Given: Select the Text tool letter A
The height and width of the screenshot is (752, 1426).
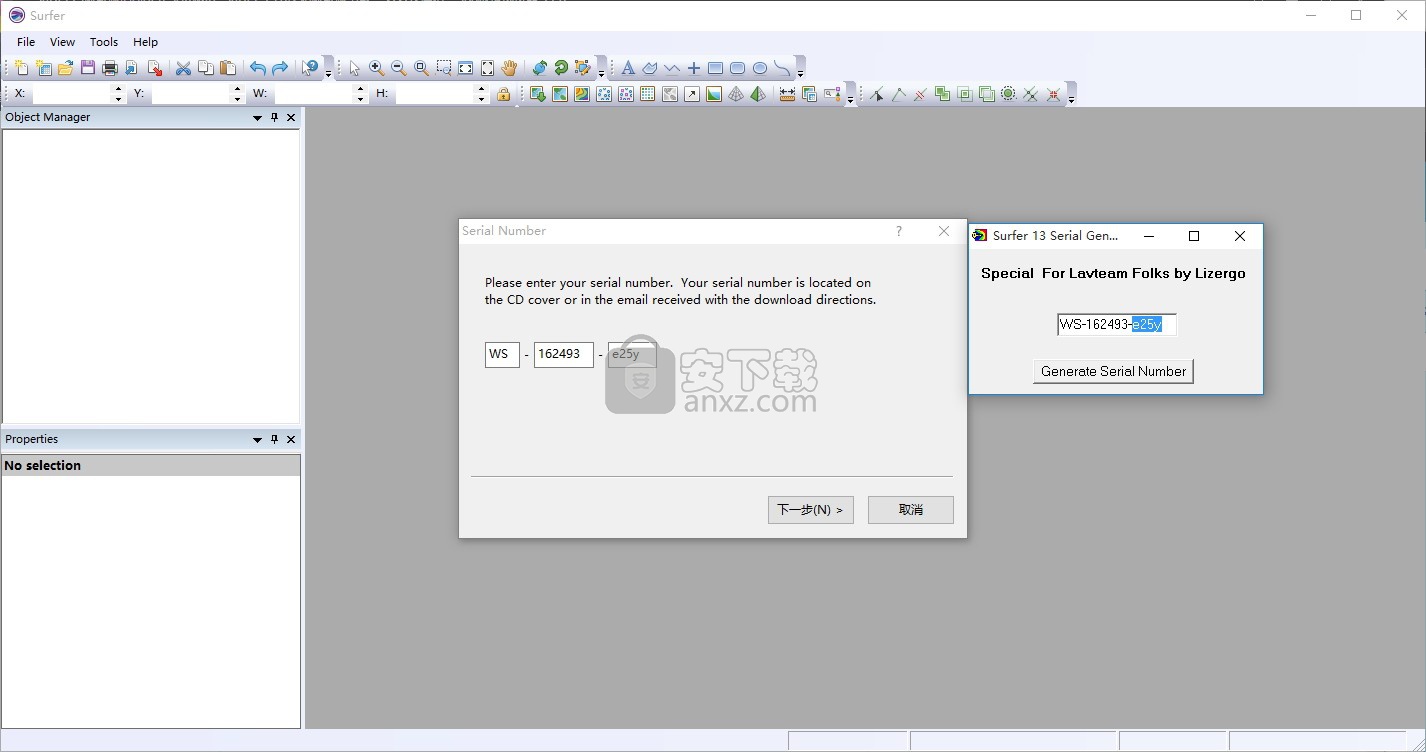Looking at the screenshot, I should (627, 68).
